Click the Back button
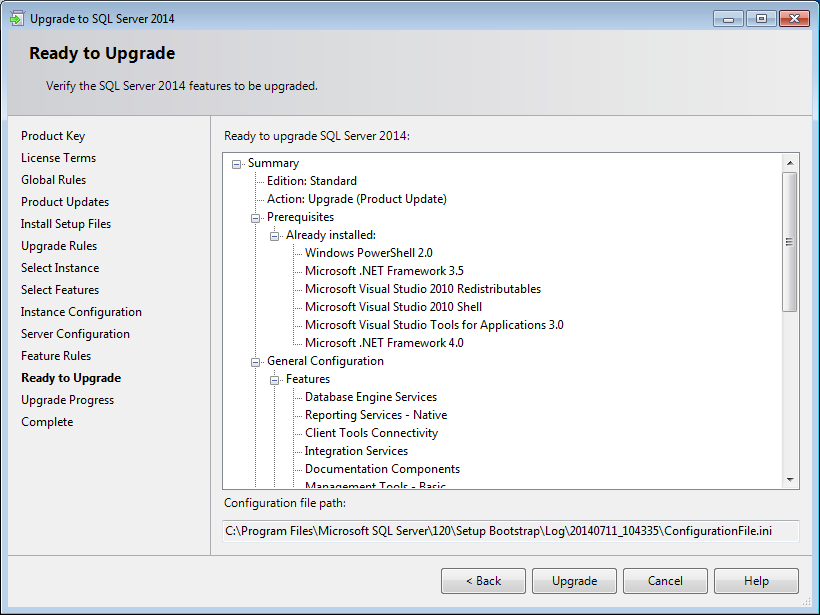The image size is (820, 615). (x=483, y=581)
